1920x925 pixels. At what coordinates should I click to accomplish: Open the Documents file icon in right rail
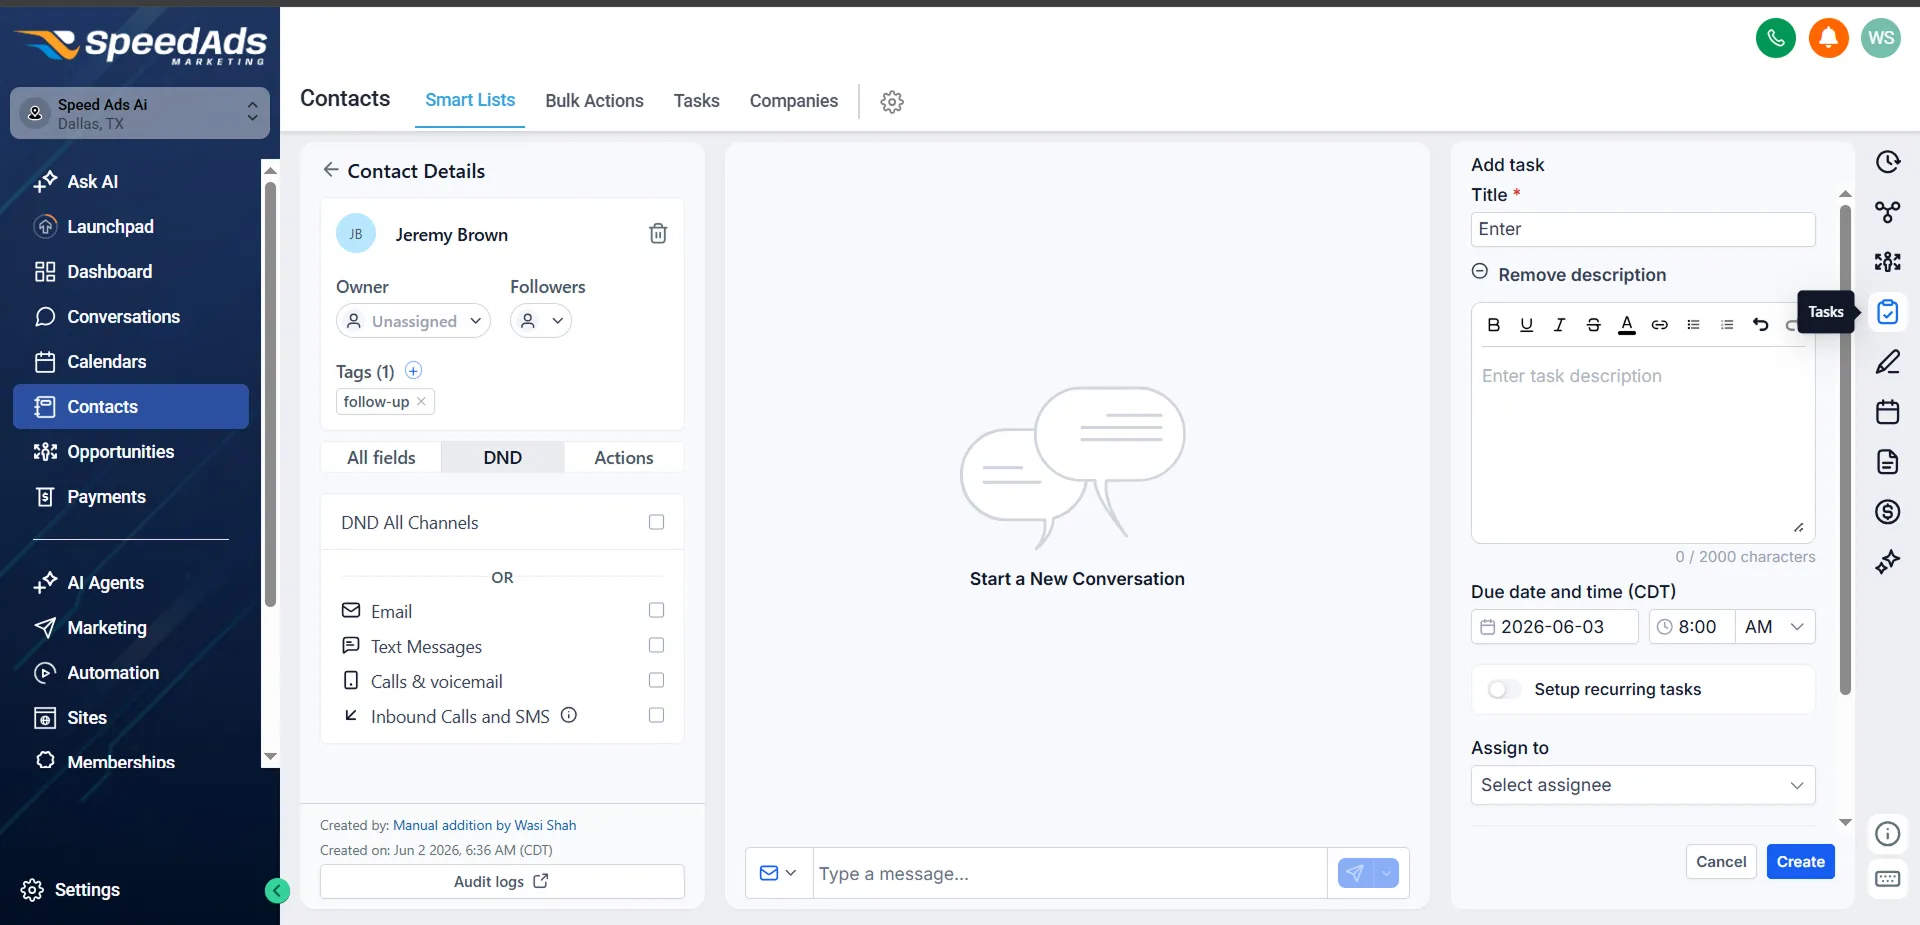coord(1887,462)
